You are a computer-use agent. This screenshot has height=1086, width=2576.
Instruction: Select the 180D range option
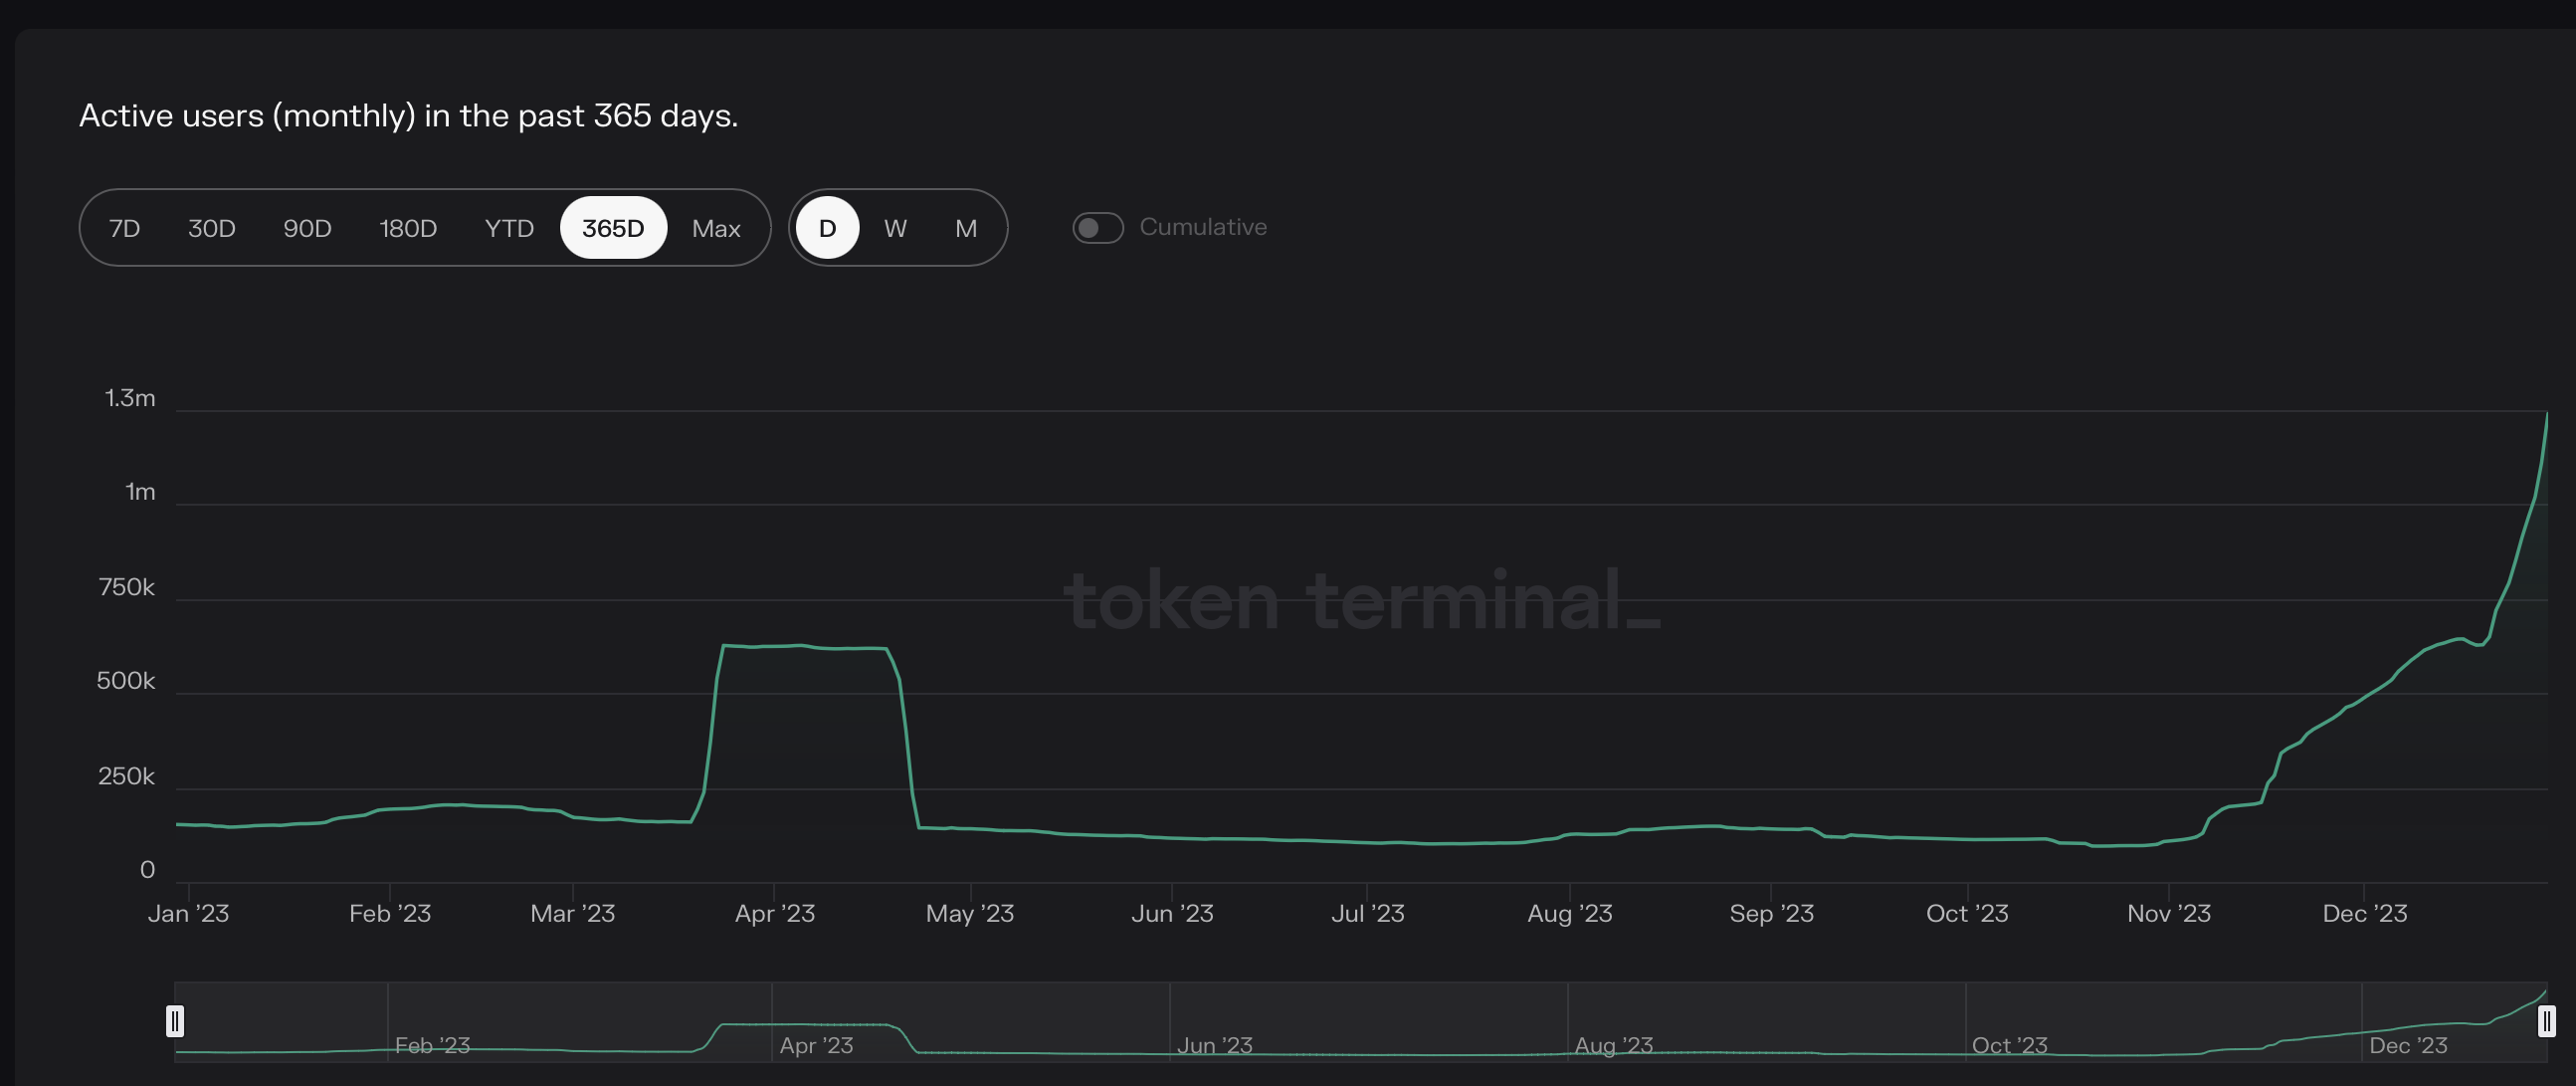[x=408, y=228]
